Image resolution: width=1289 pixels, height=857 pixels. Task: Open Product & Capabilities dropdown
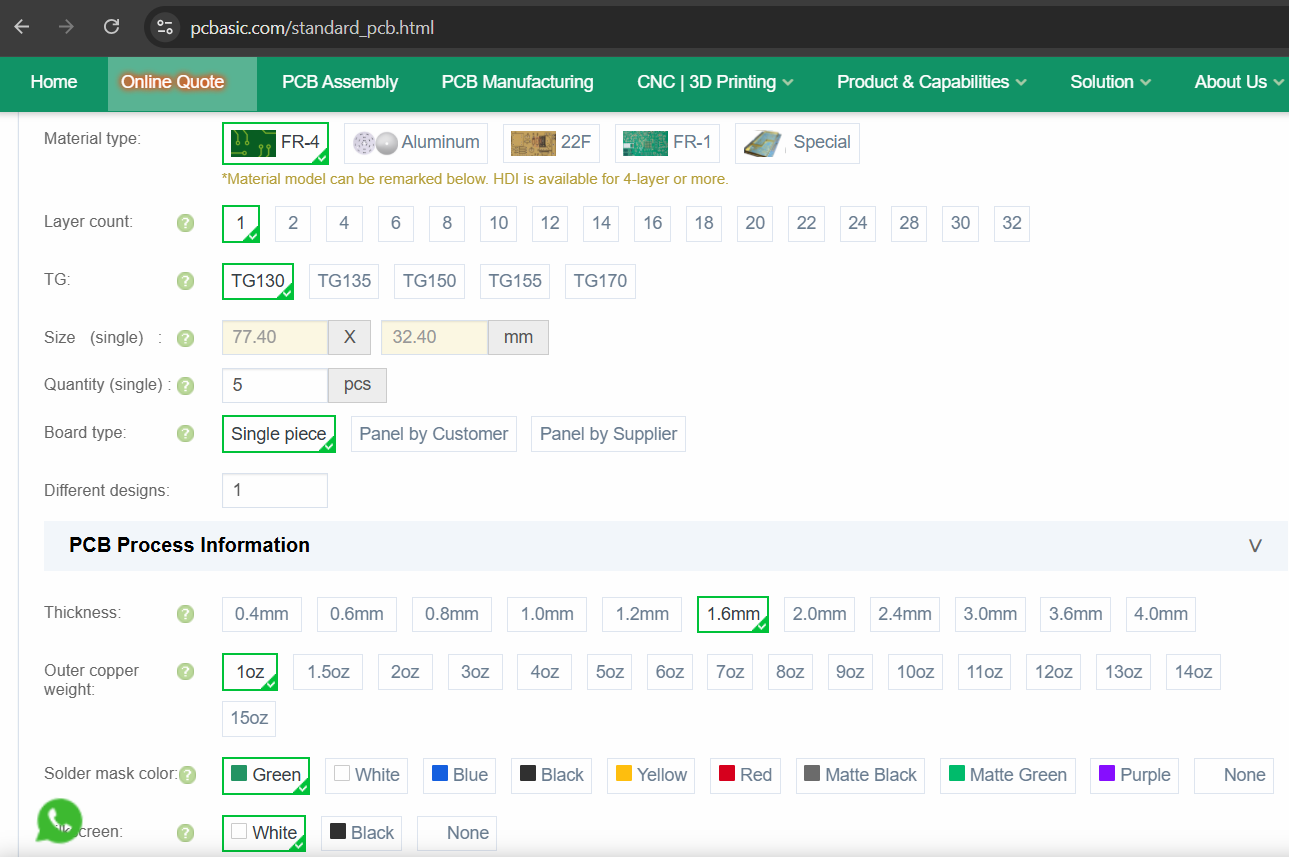(932, 82)
